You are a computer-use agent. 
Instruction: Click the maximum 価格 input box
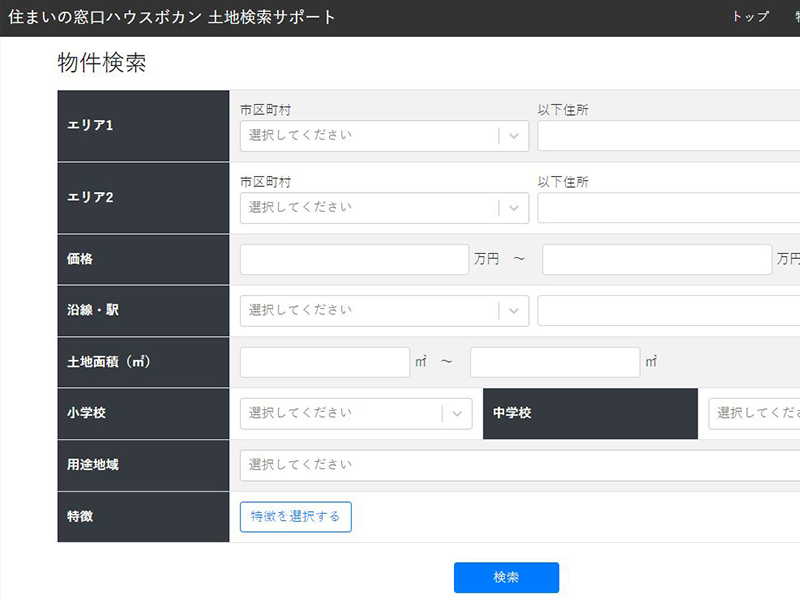pos(656,259)
